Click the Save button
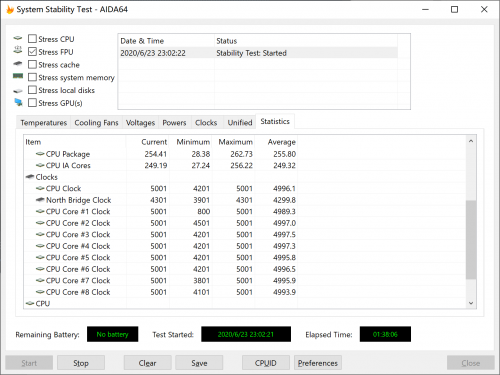 coord(199,363)
